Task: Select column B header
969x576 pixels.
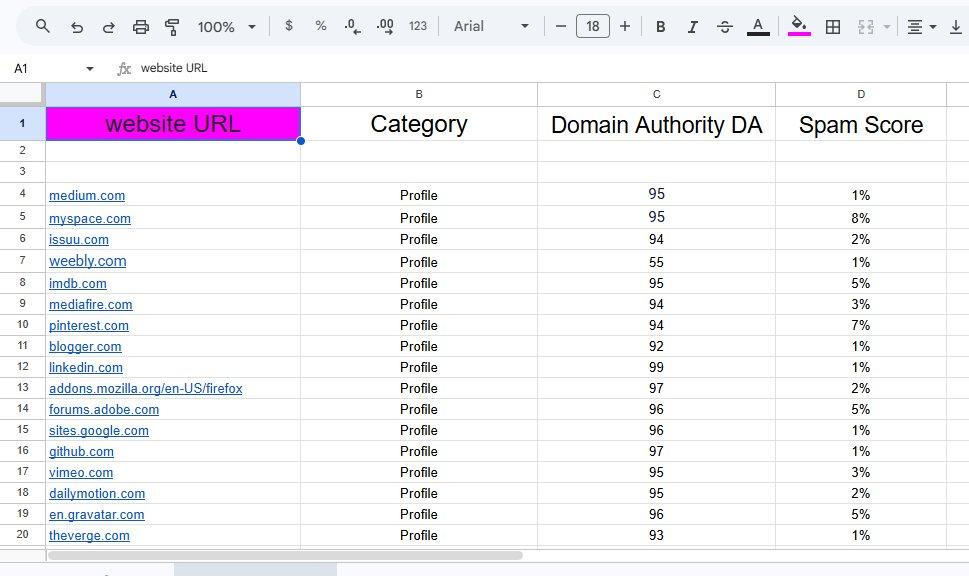Action: [419, 95]
